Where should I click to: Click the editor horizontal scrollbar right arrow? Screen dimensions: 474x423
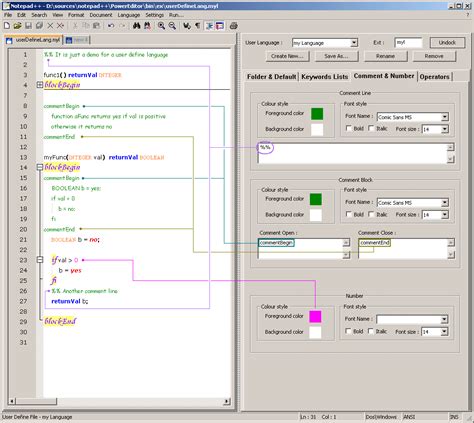[x=227, y=401]
